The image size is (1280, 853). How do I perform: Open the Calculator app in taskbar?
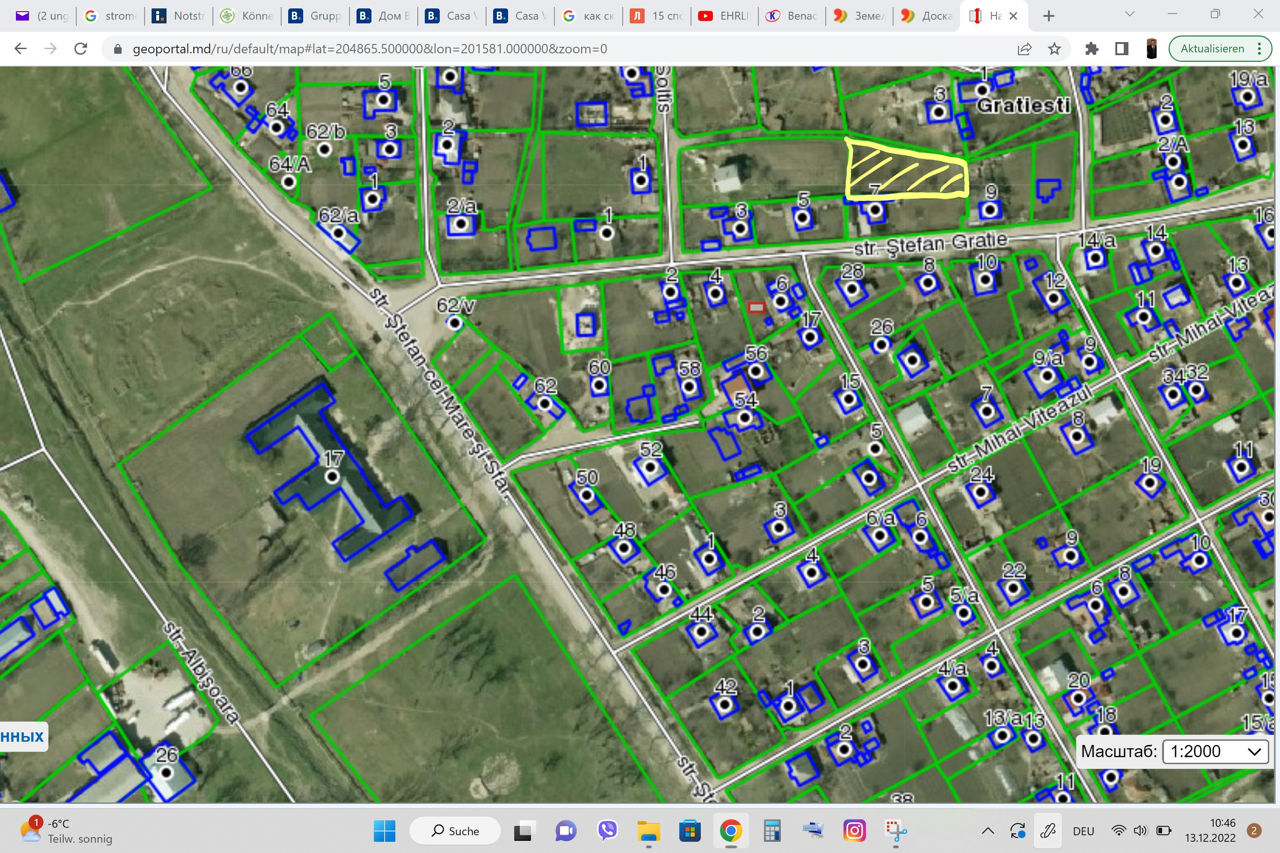coord(771,830)
